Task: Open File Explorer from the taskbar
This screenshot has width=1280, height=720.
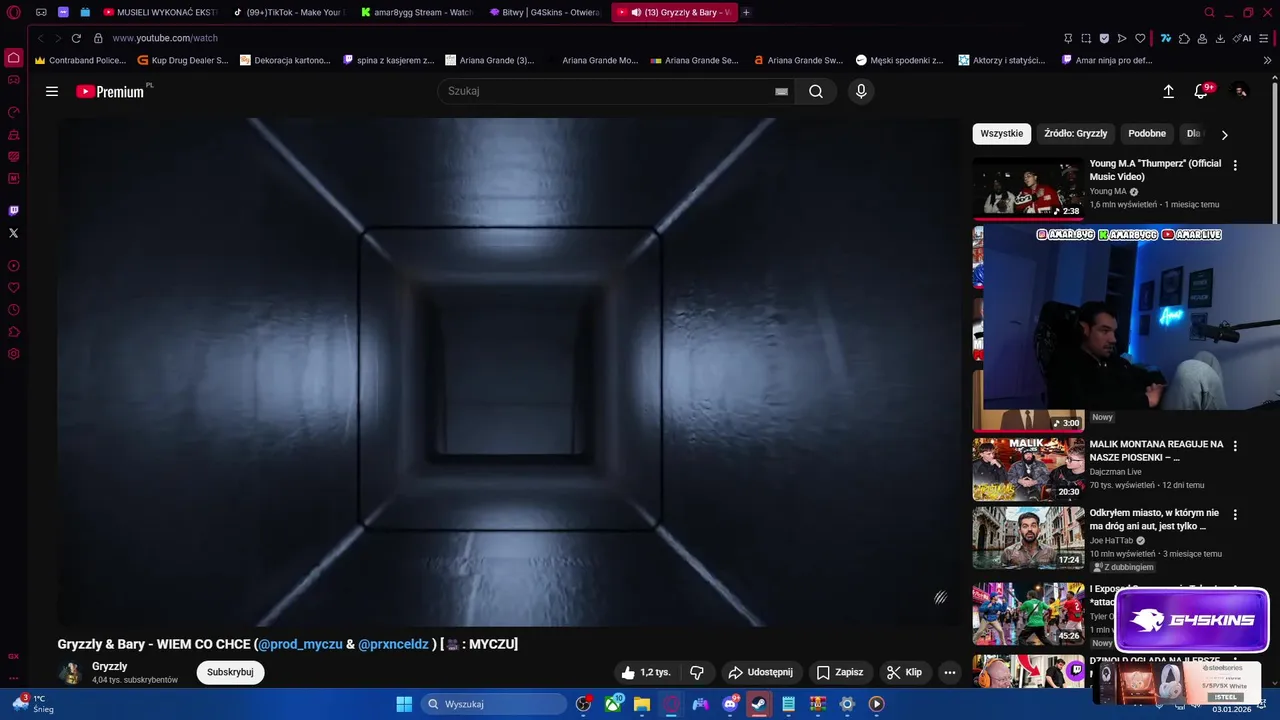Action: [642, 704]
